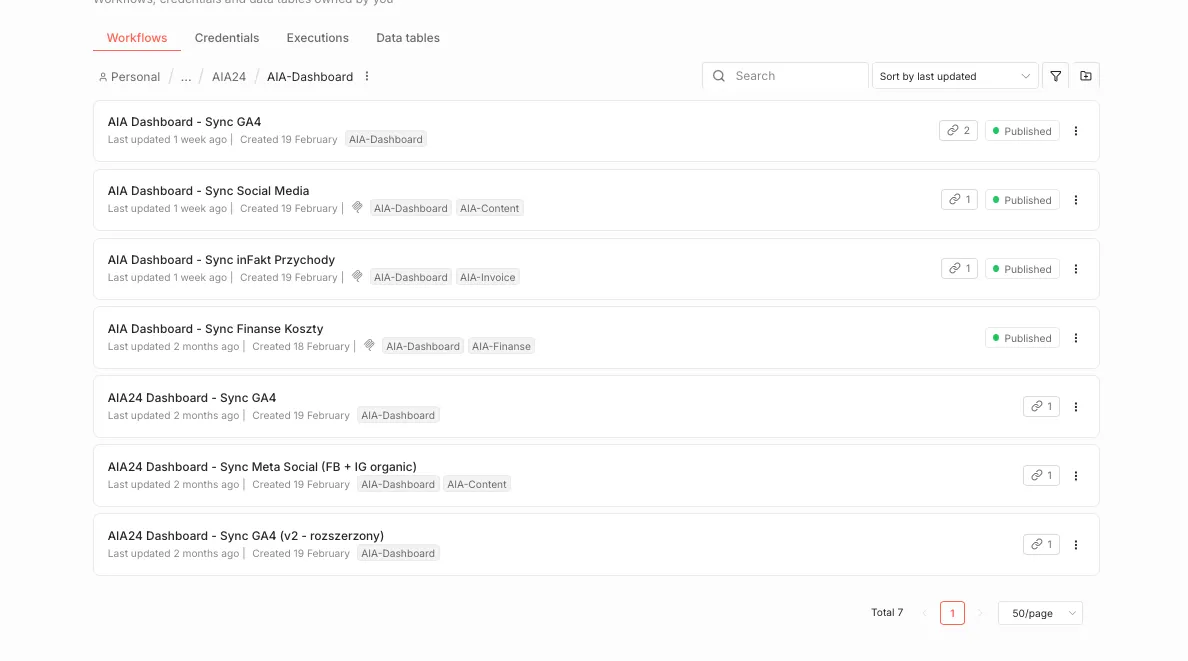
Task: Click the link badge on Sync Social Media row
Action: [959, 199]
